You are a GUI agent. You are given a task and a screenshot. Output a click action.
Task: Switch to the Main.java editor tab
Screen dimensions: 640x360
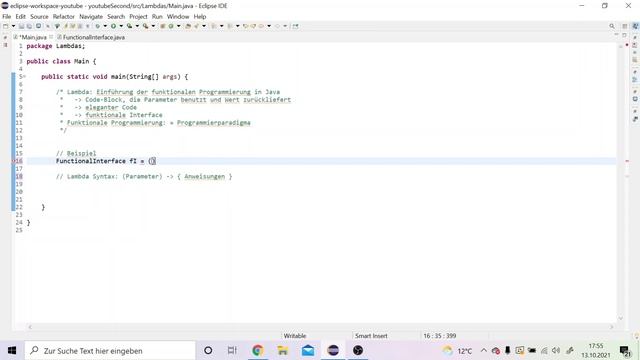(x=32, y=37)
